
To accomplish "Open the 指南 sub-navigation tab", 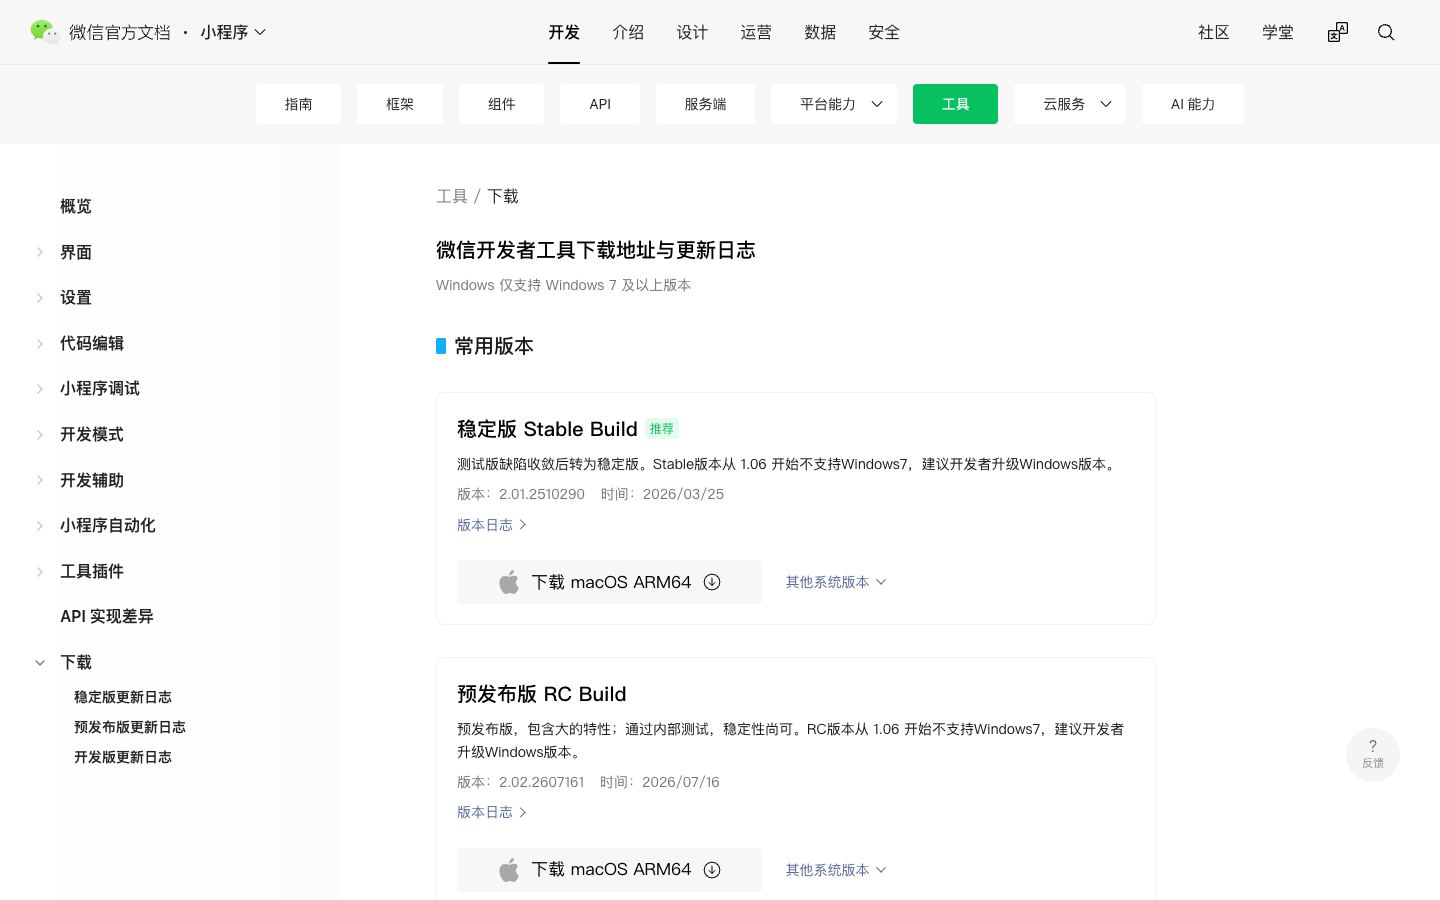I will (x=298, y=104).
